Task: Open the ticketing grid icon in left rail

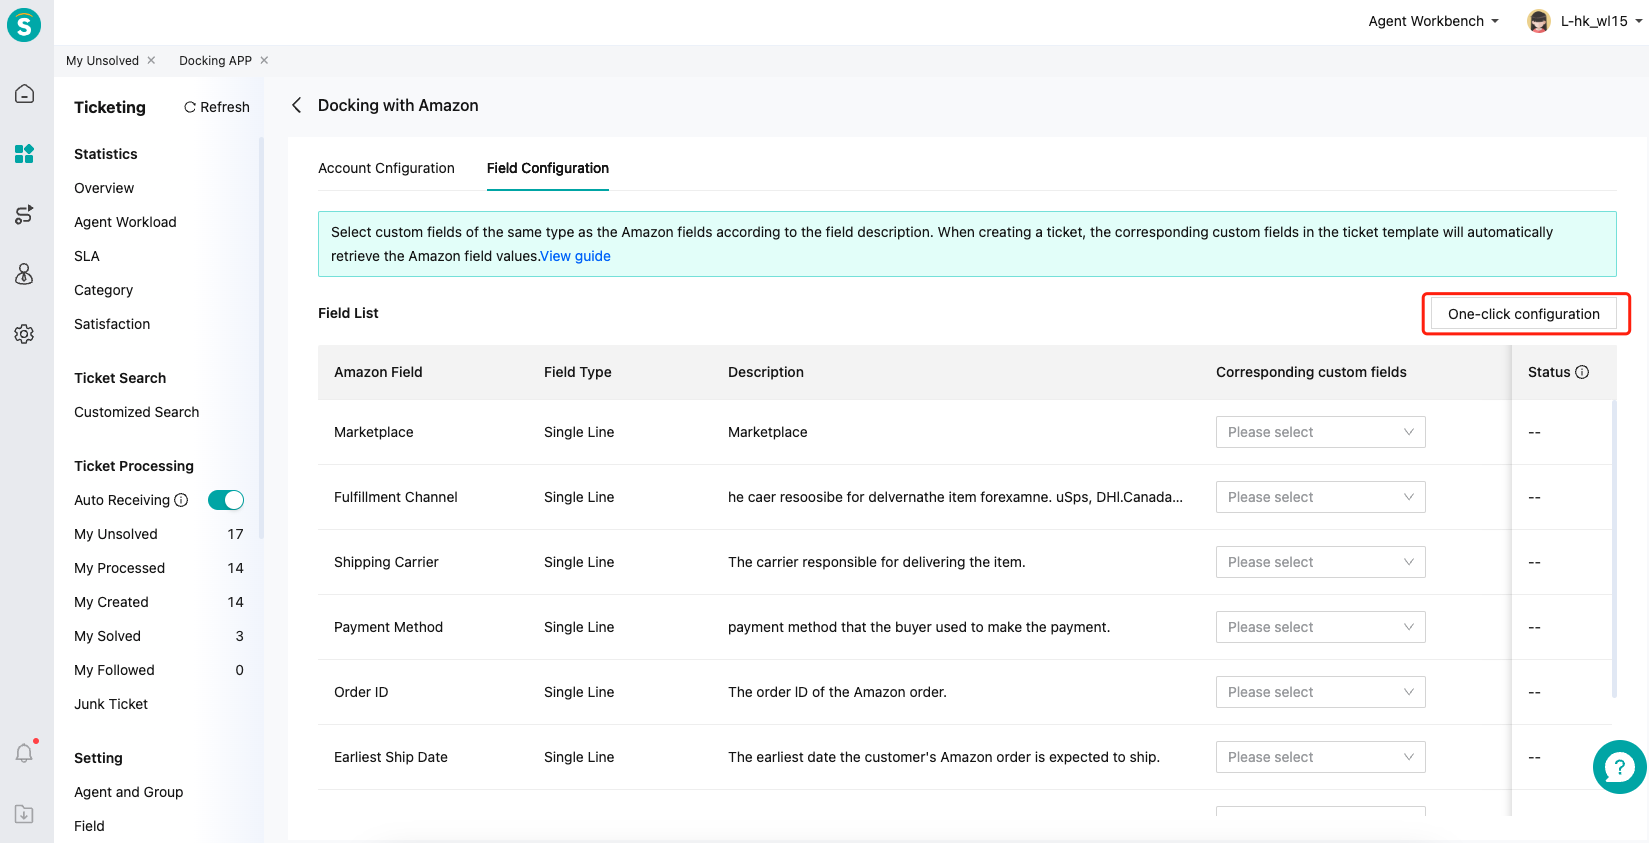Action: click(x=24, y=154)
